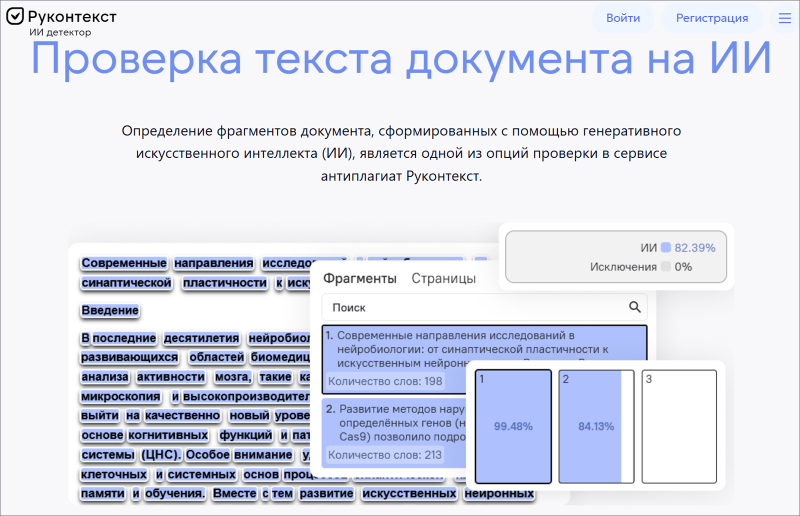Open page 2 thumbnail with 84.13%
This screenshot has width=800, height=516.
pos(596,426)
